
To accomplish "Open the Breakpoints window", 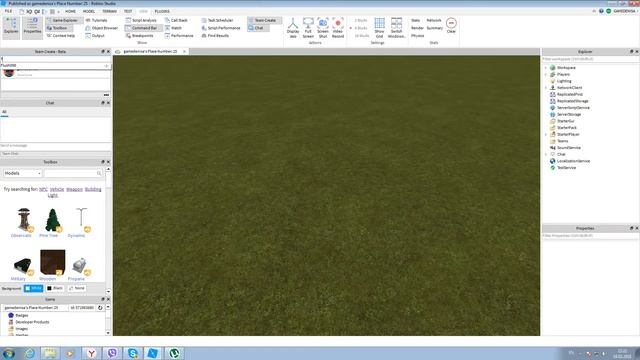I will (140, 36).
